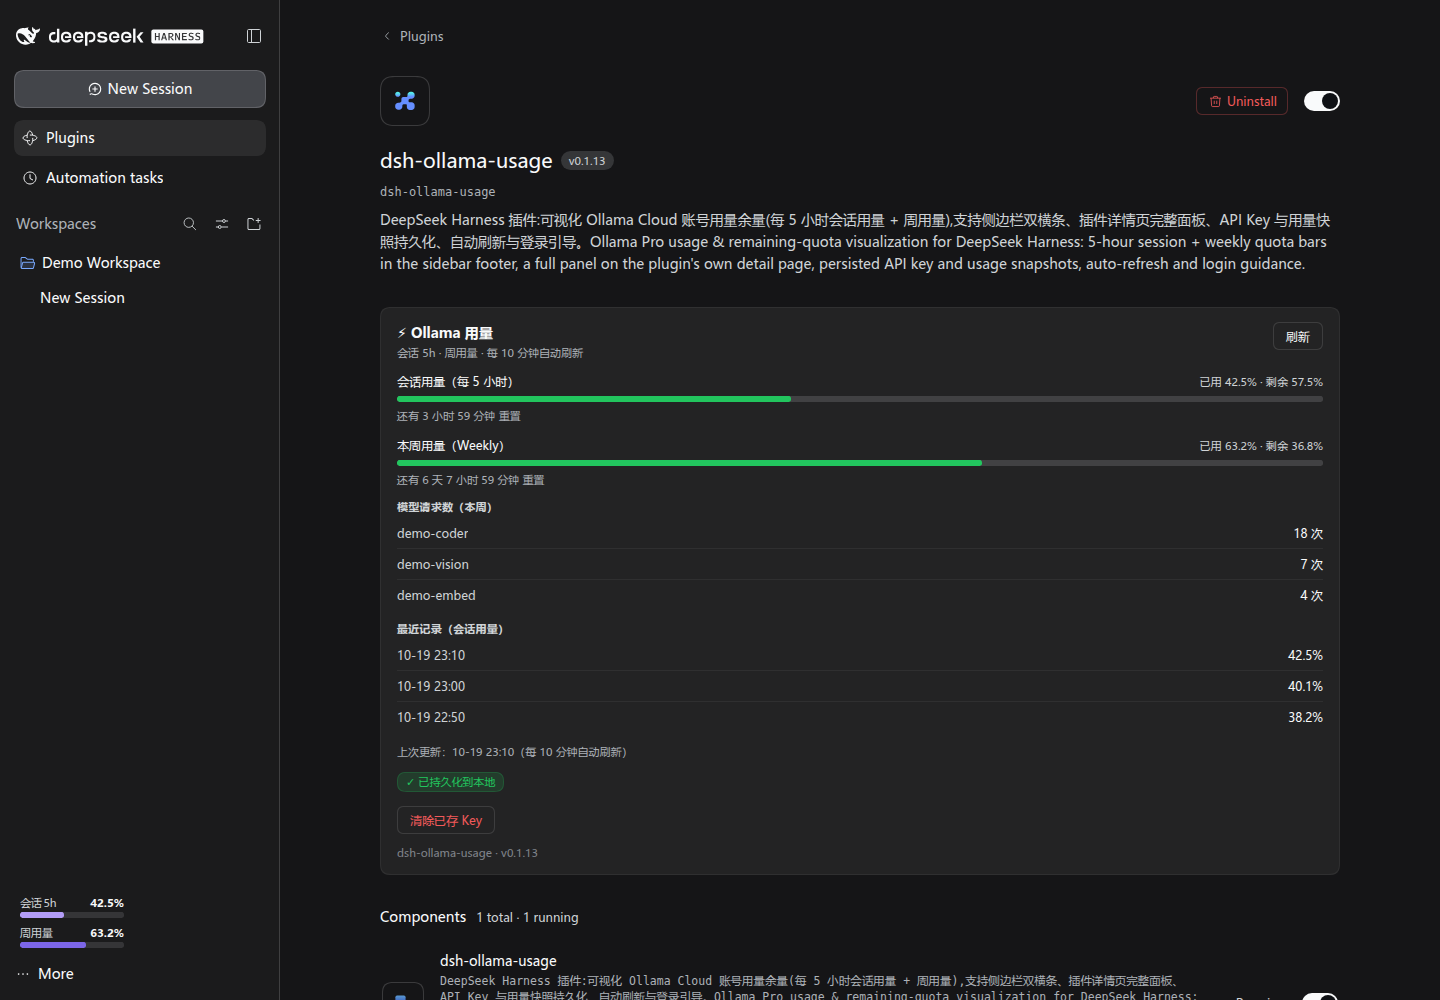
Task: Select the demo-coder model row
Action: coord(860,534)
